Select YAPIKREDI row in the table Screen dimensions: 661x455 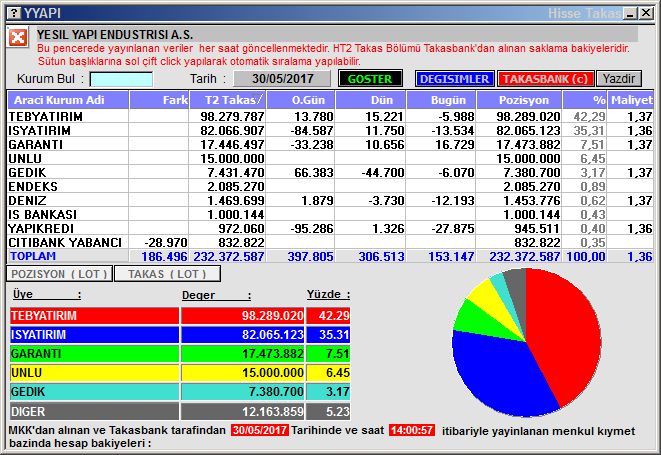(x=330, y=229)
